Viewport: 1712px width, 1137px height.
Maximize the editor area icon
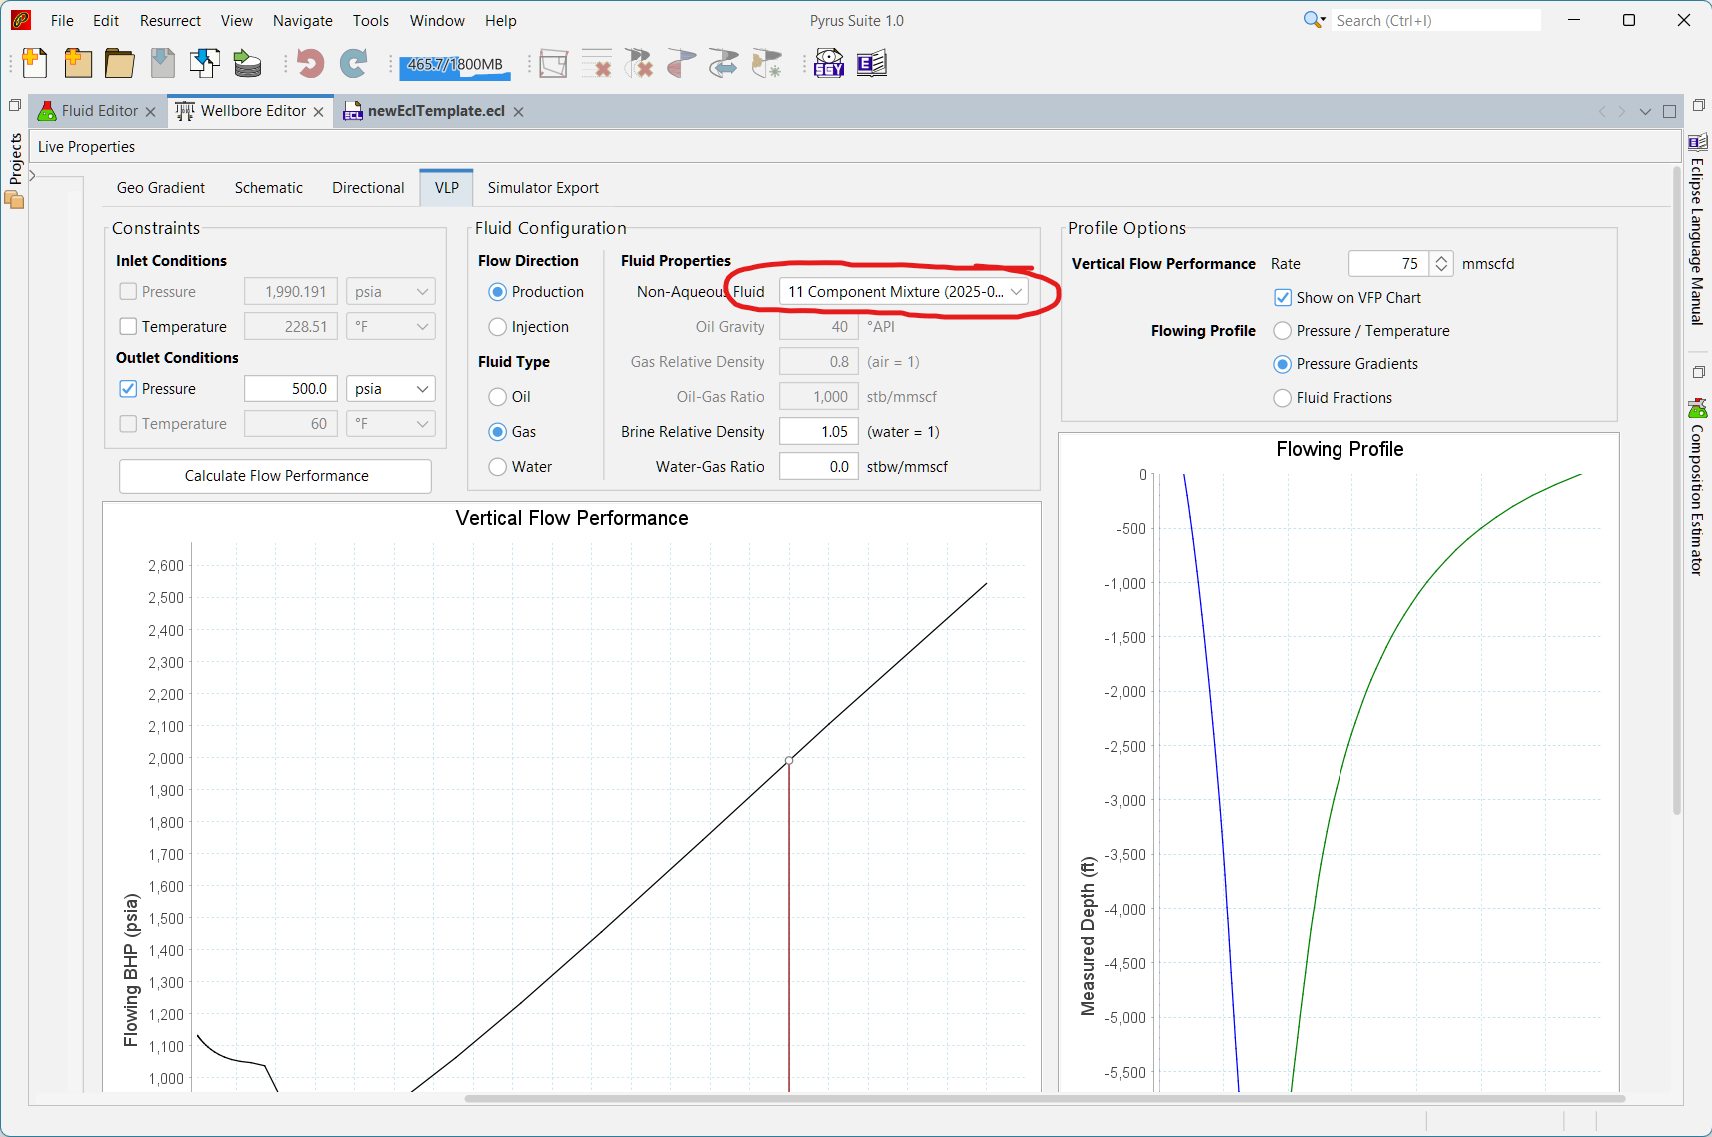pos(1669,111)
